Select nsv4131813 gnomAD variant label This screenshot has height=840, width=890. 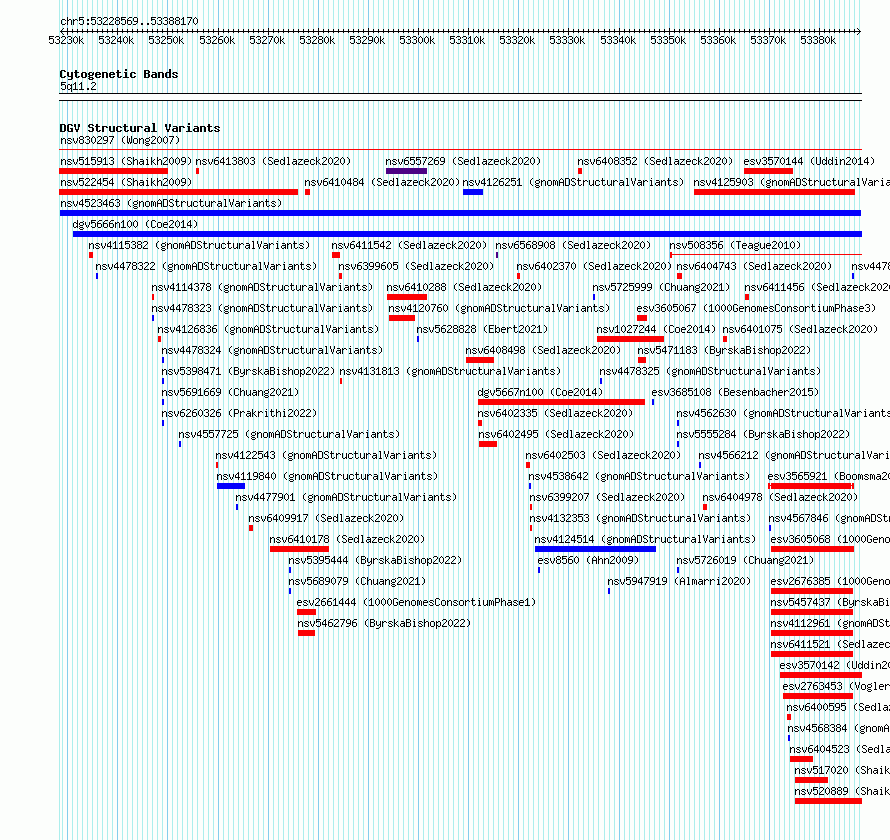click(x=450, y=371)
